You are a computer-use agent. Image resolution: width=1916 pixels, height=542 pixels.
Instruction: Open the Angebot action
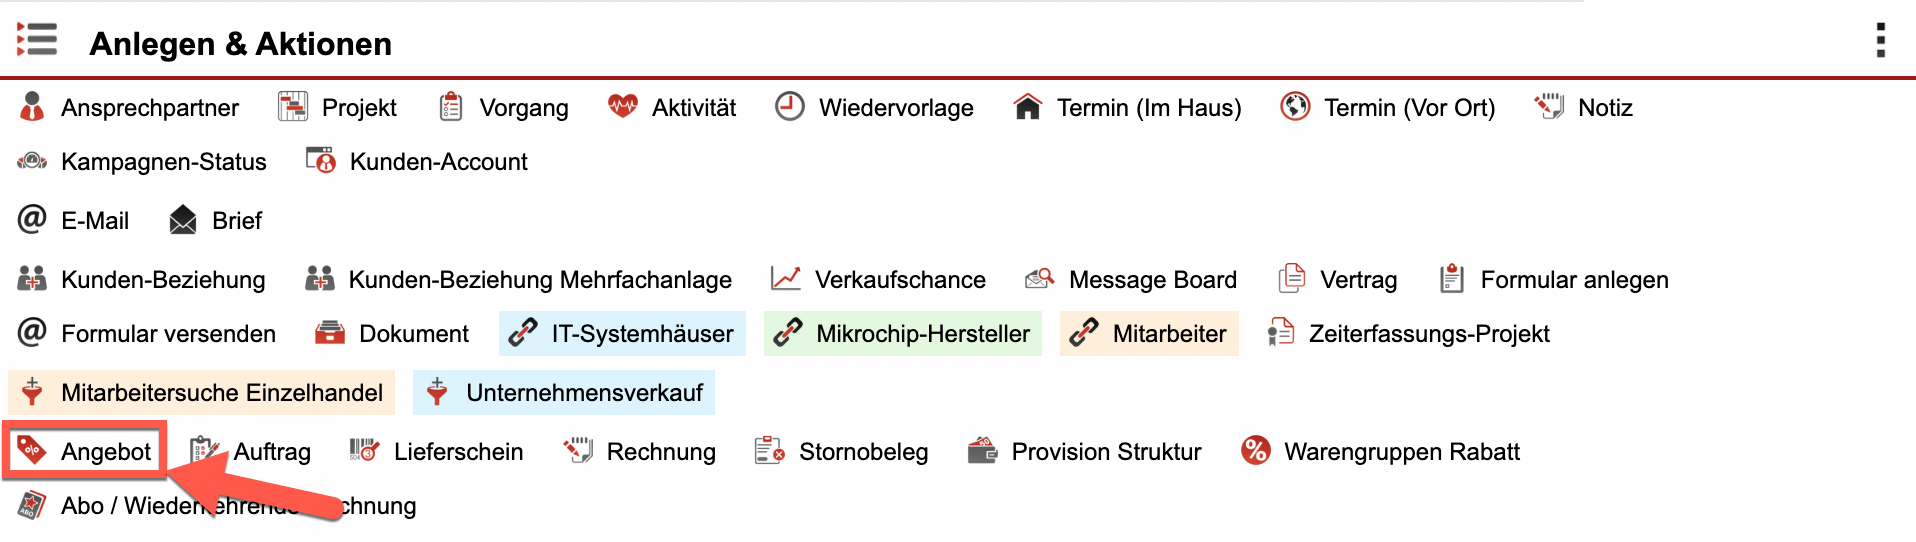105,452
